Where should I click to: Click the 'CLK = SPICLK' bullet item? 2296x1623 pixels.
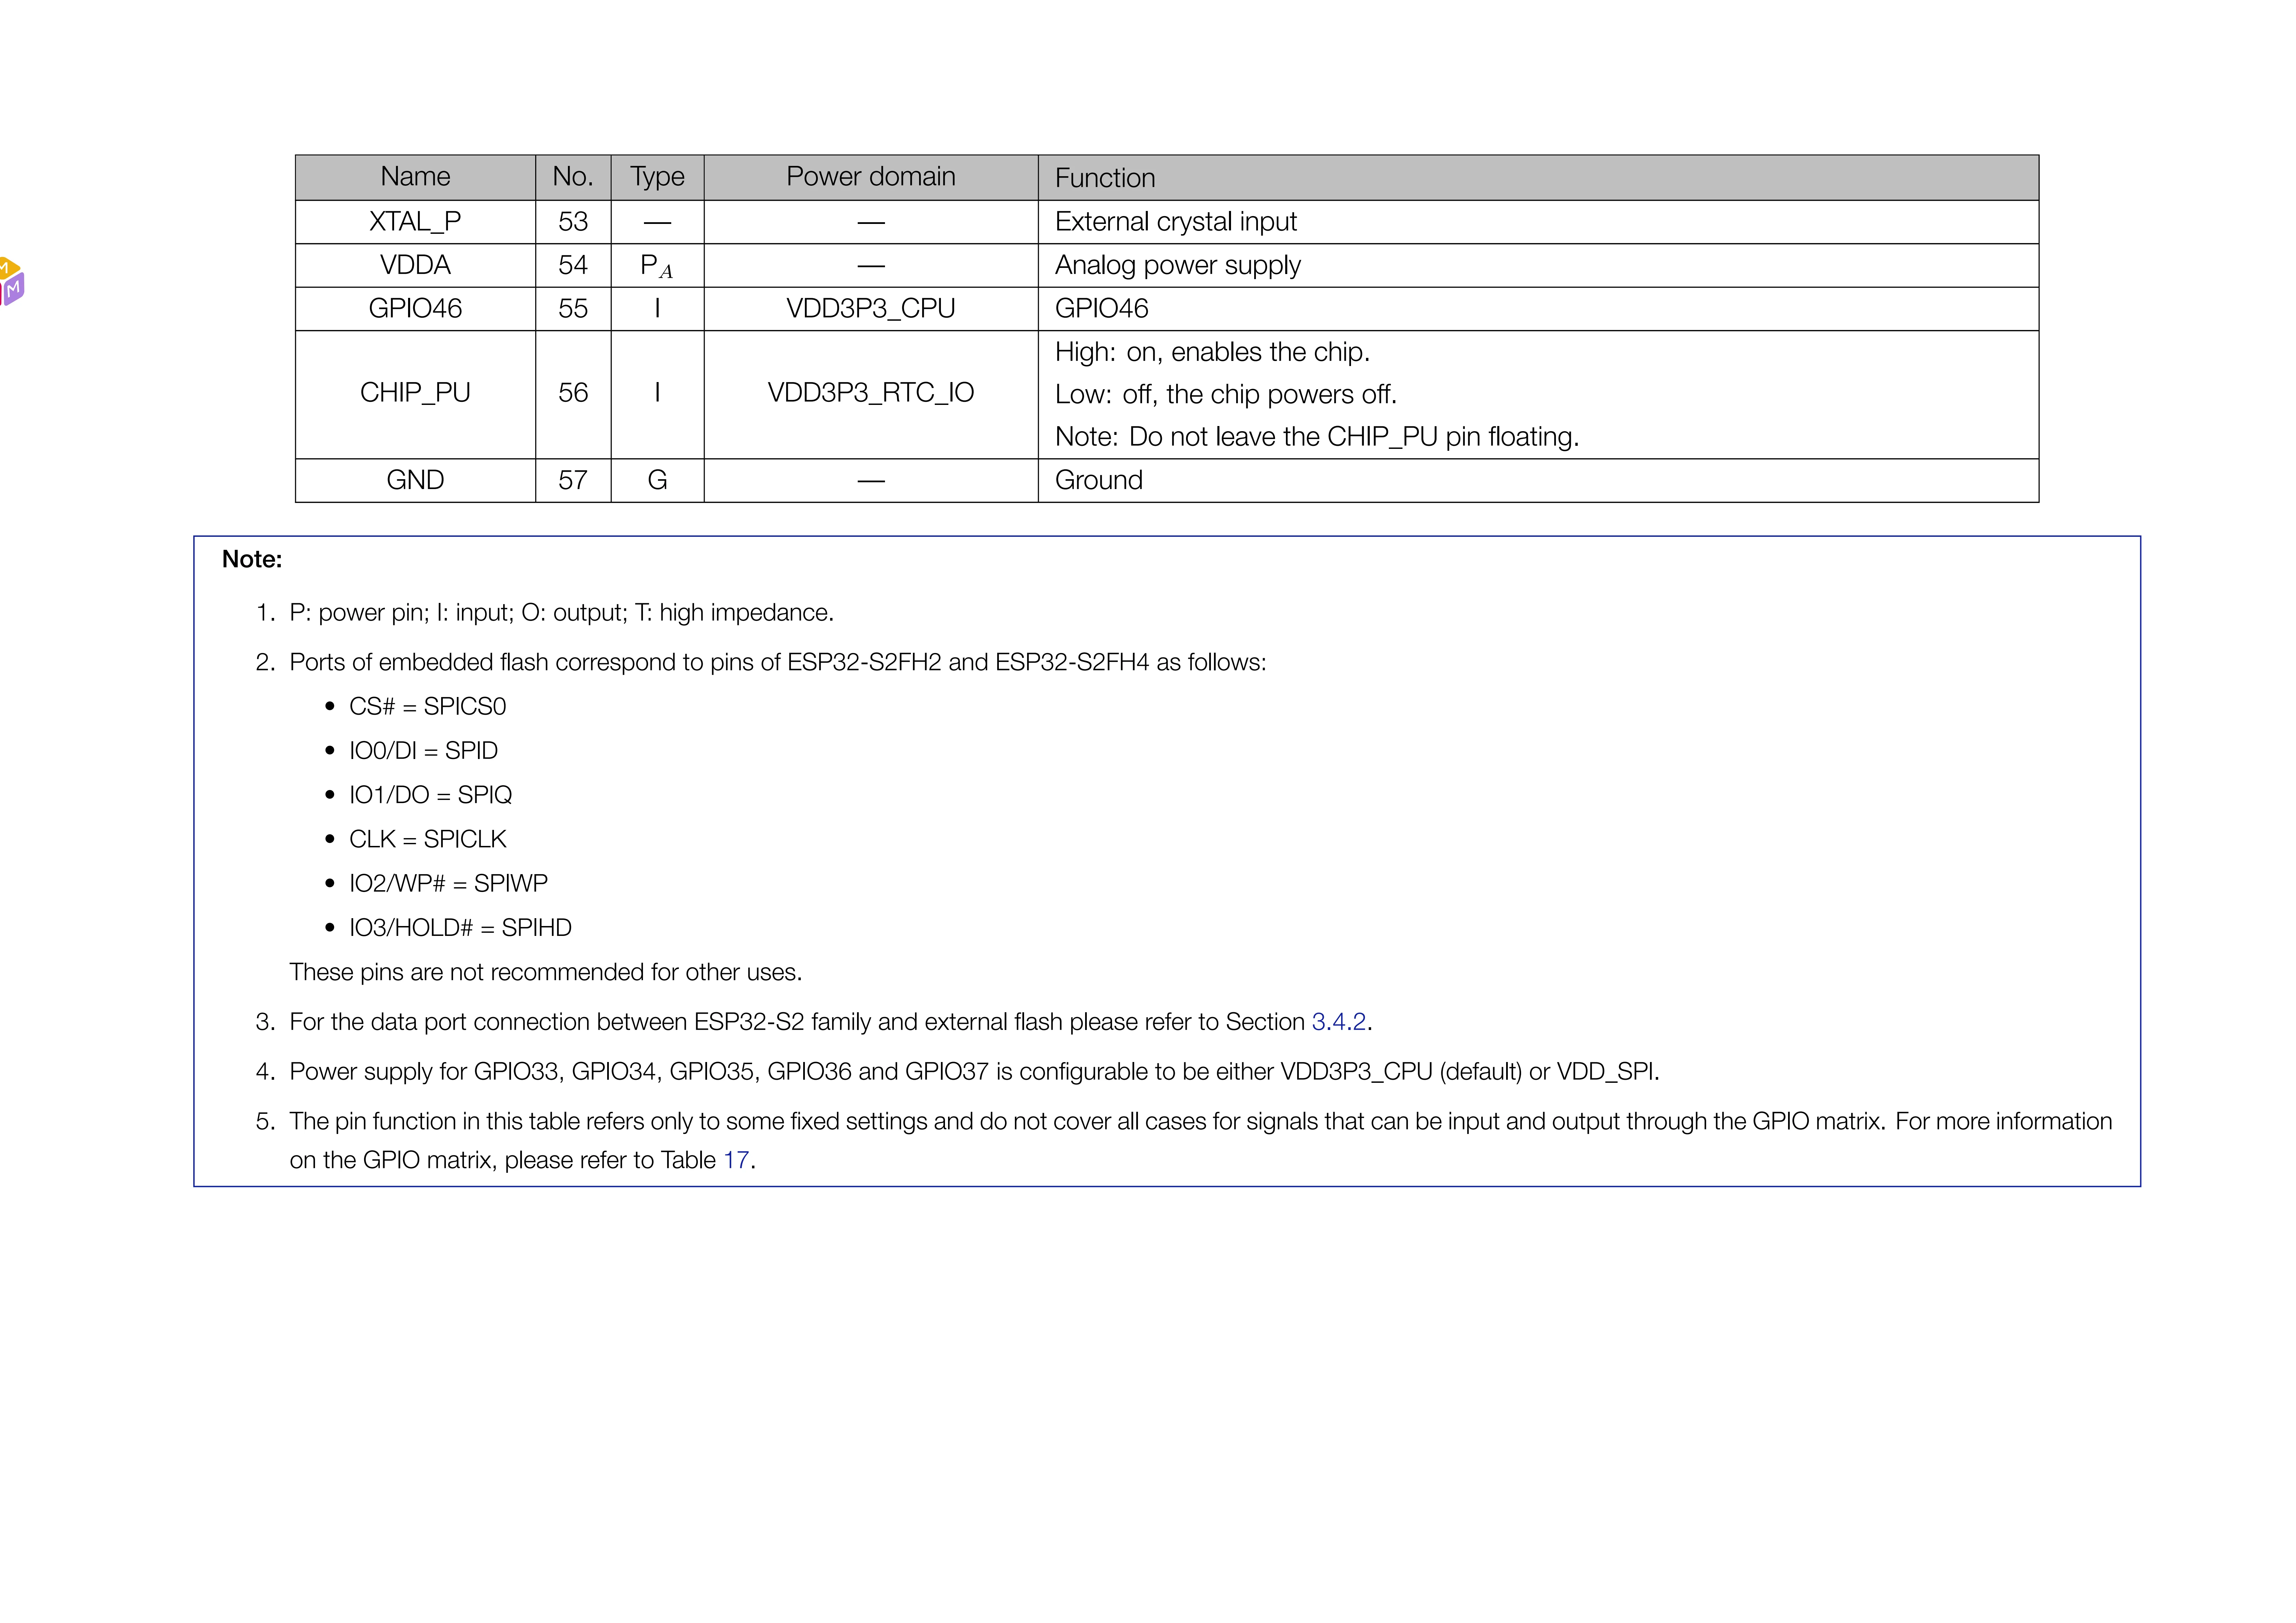pyautogui.click(x=427, y=839)
